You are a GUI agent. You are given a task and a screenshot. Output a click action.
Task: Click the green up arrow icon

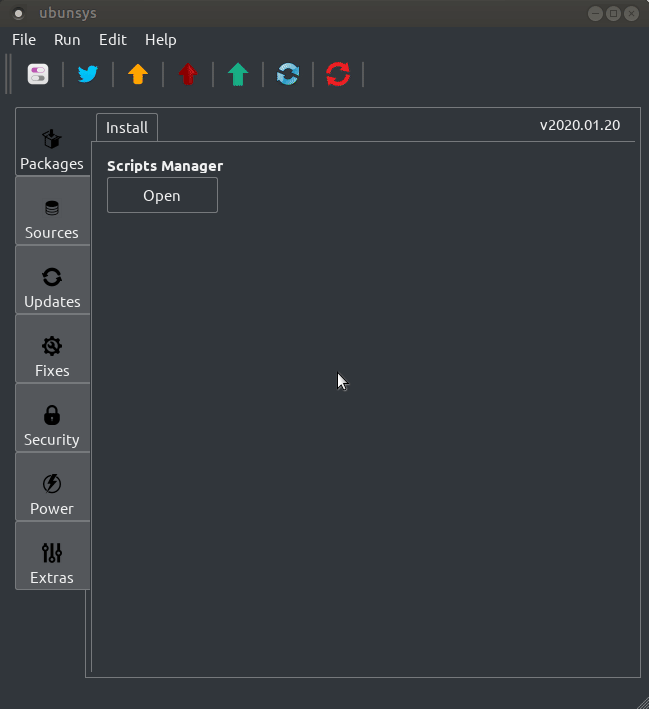click(238, 74)
